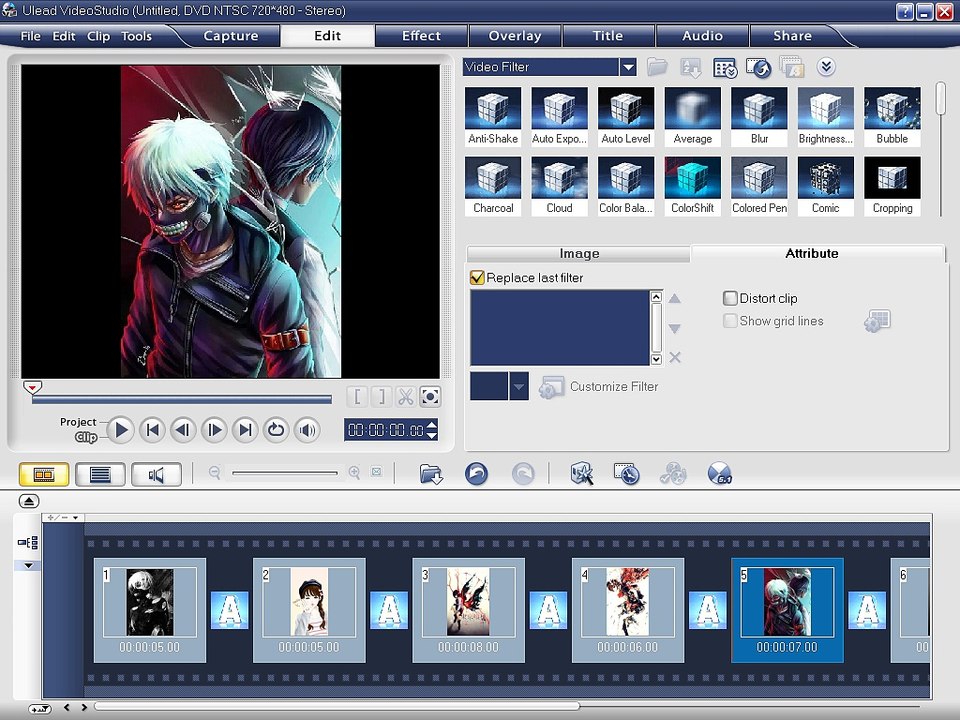Set Mark-in bracket point
Image resolution: width=960 pixels, height=720 pixels.
[357, 397]
